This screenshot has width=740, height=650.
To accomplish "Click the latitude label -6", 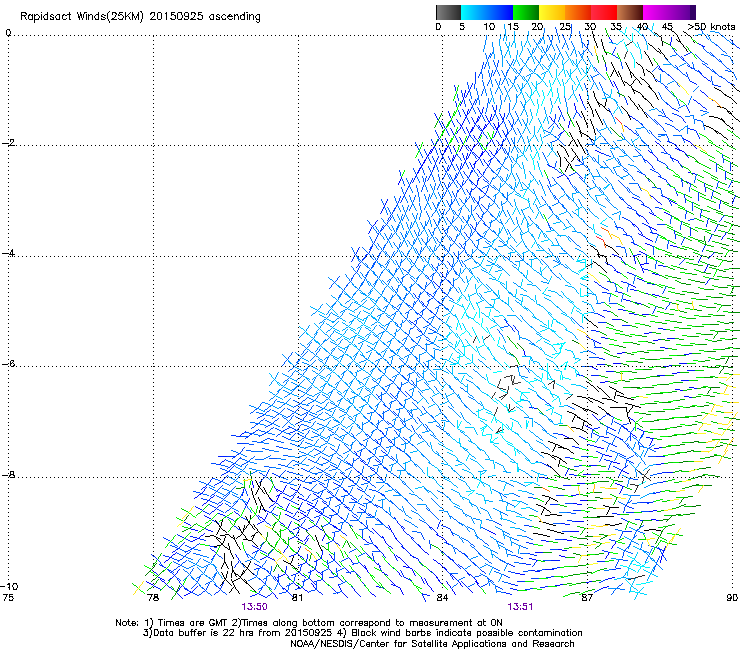I will coord(8,364).
